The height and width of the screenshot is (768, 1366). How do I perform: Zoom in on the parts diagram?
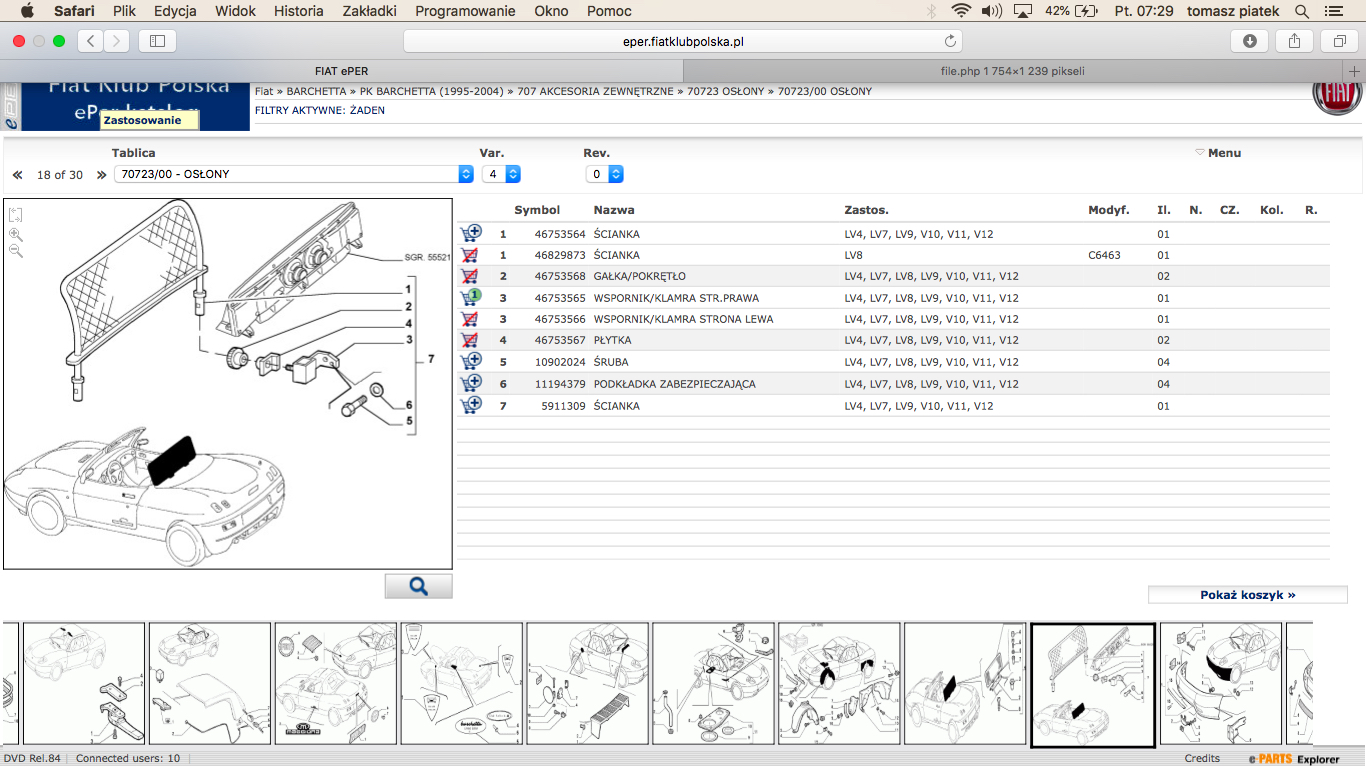(16, 234)
